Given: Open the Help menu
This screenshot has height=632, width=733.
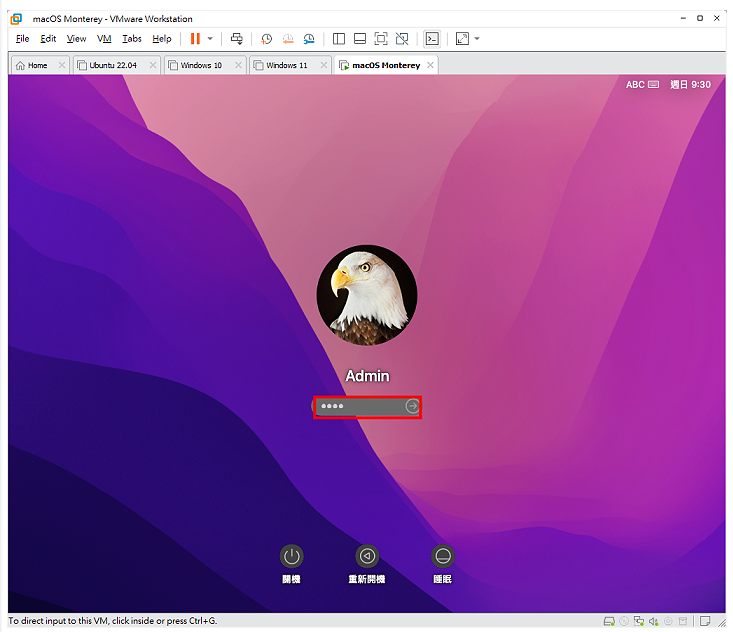Looking at the screenshot, I should pyautogui.click(x=162, y=39).
